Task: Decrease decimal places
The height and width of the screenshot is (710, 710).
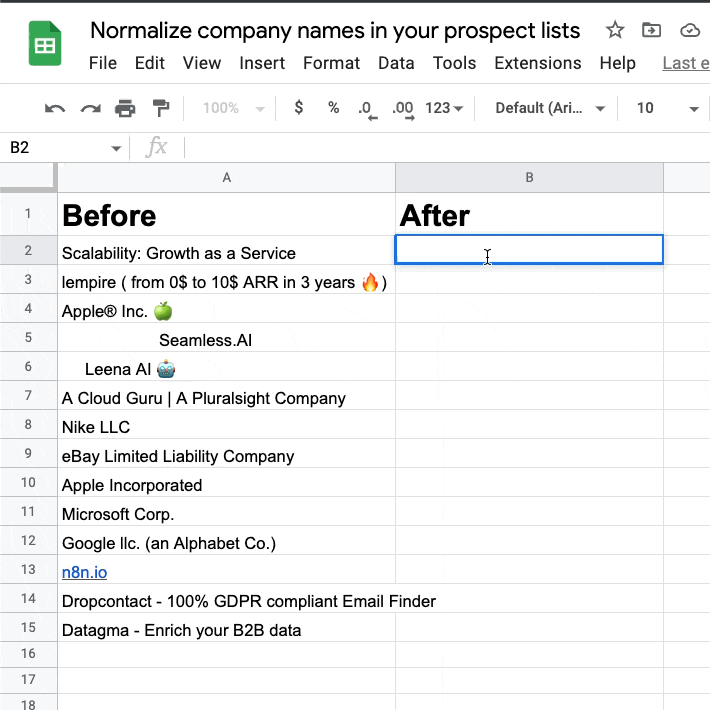Action: click(x=366, y=110)
